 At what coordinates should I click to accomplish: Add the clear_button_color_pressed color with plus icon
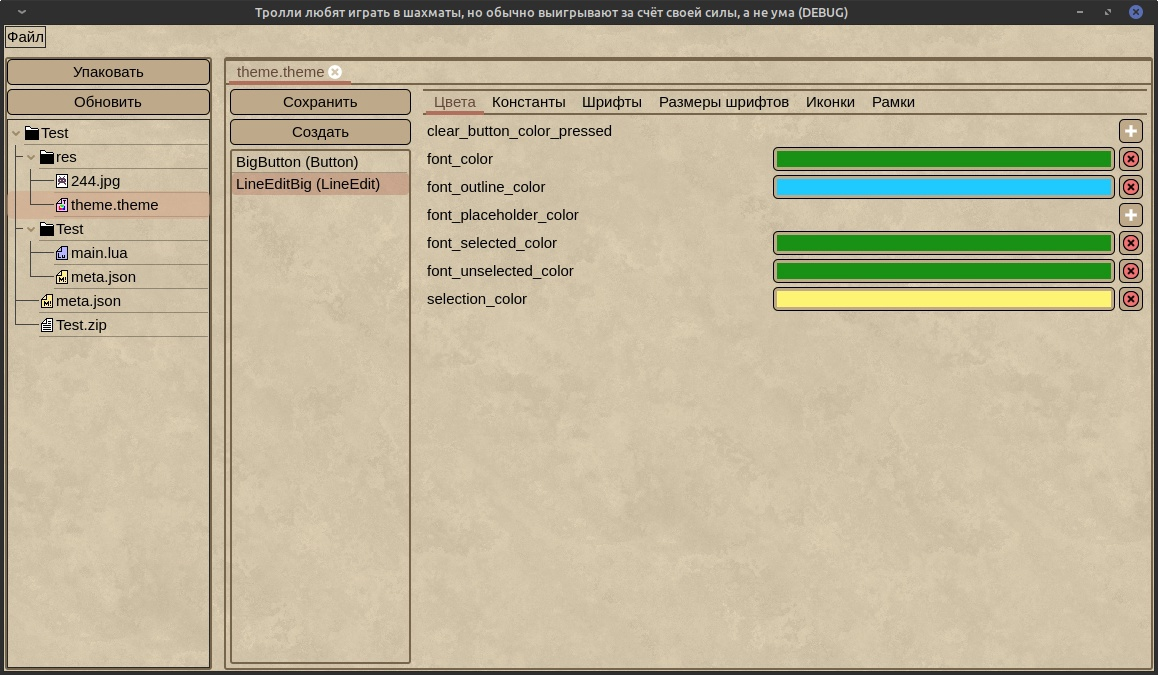click(1131, 131)
